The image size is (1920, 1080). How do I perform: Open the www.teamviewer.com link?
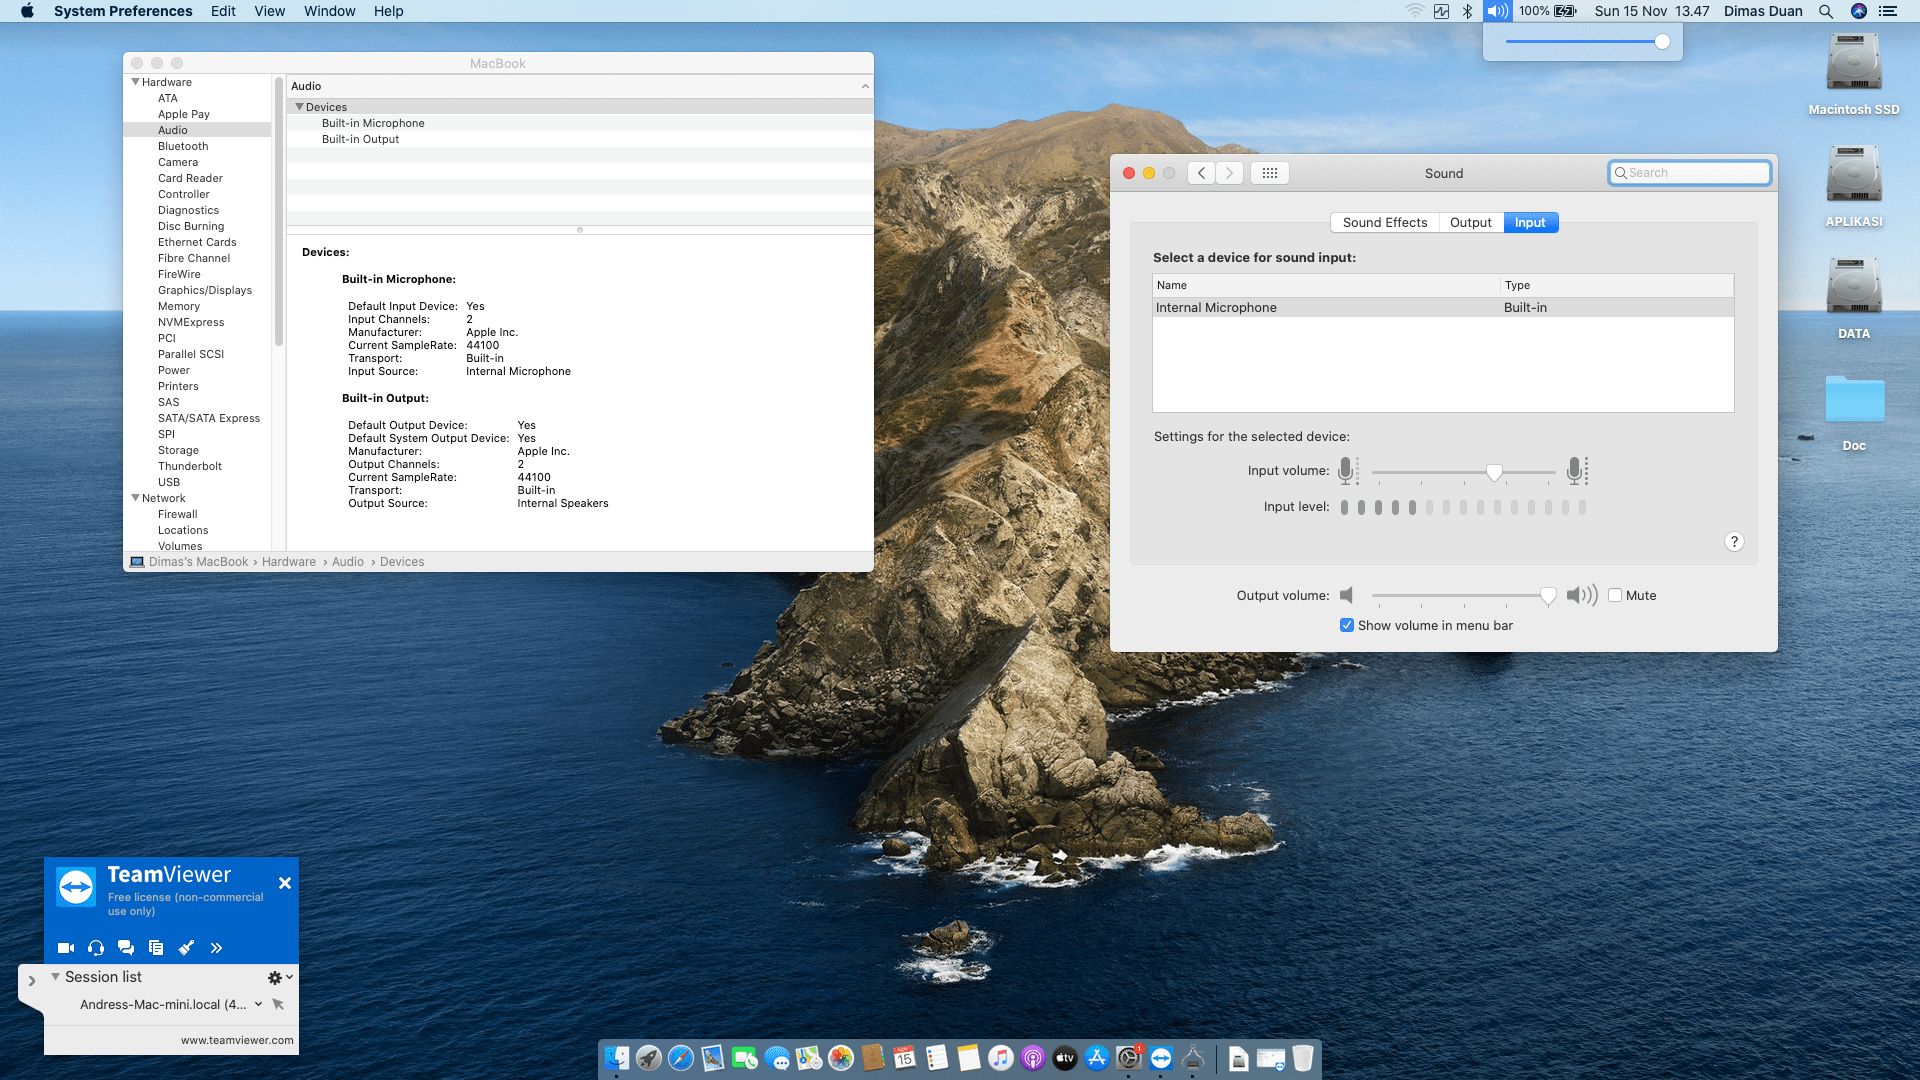[x=237, y=1040]
